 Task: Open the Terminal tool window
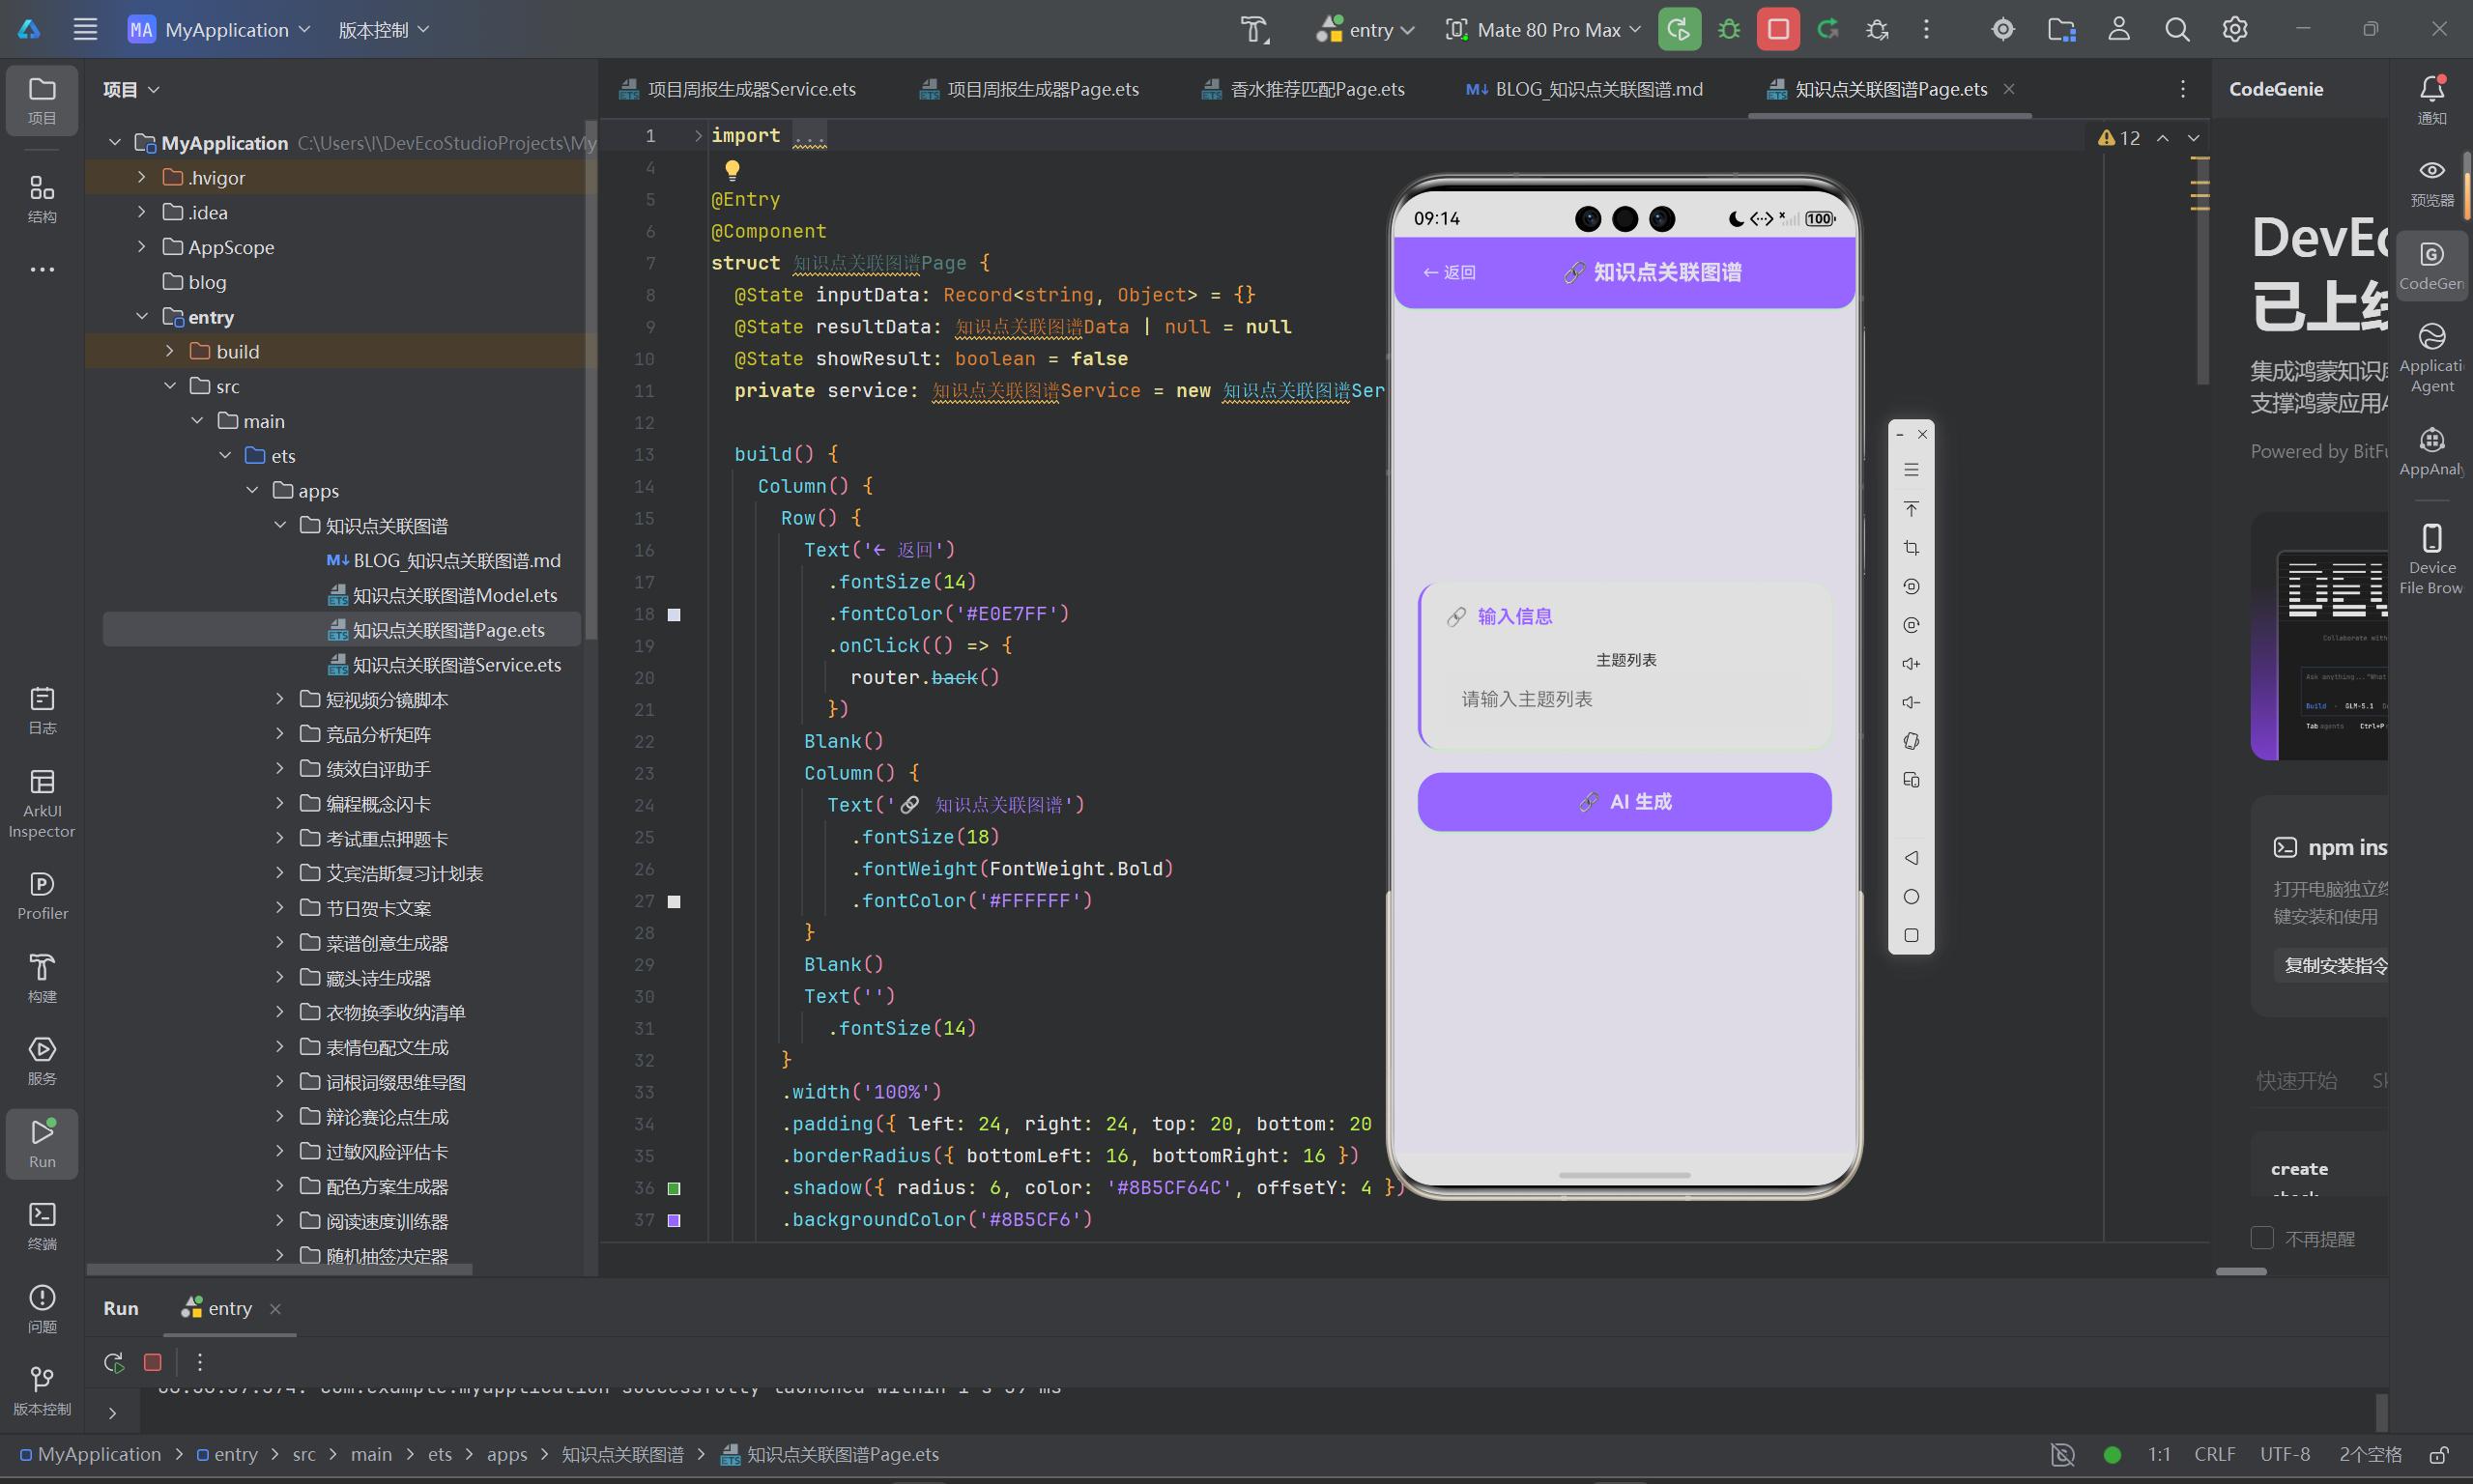(42, 1226)
